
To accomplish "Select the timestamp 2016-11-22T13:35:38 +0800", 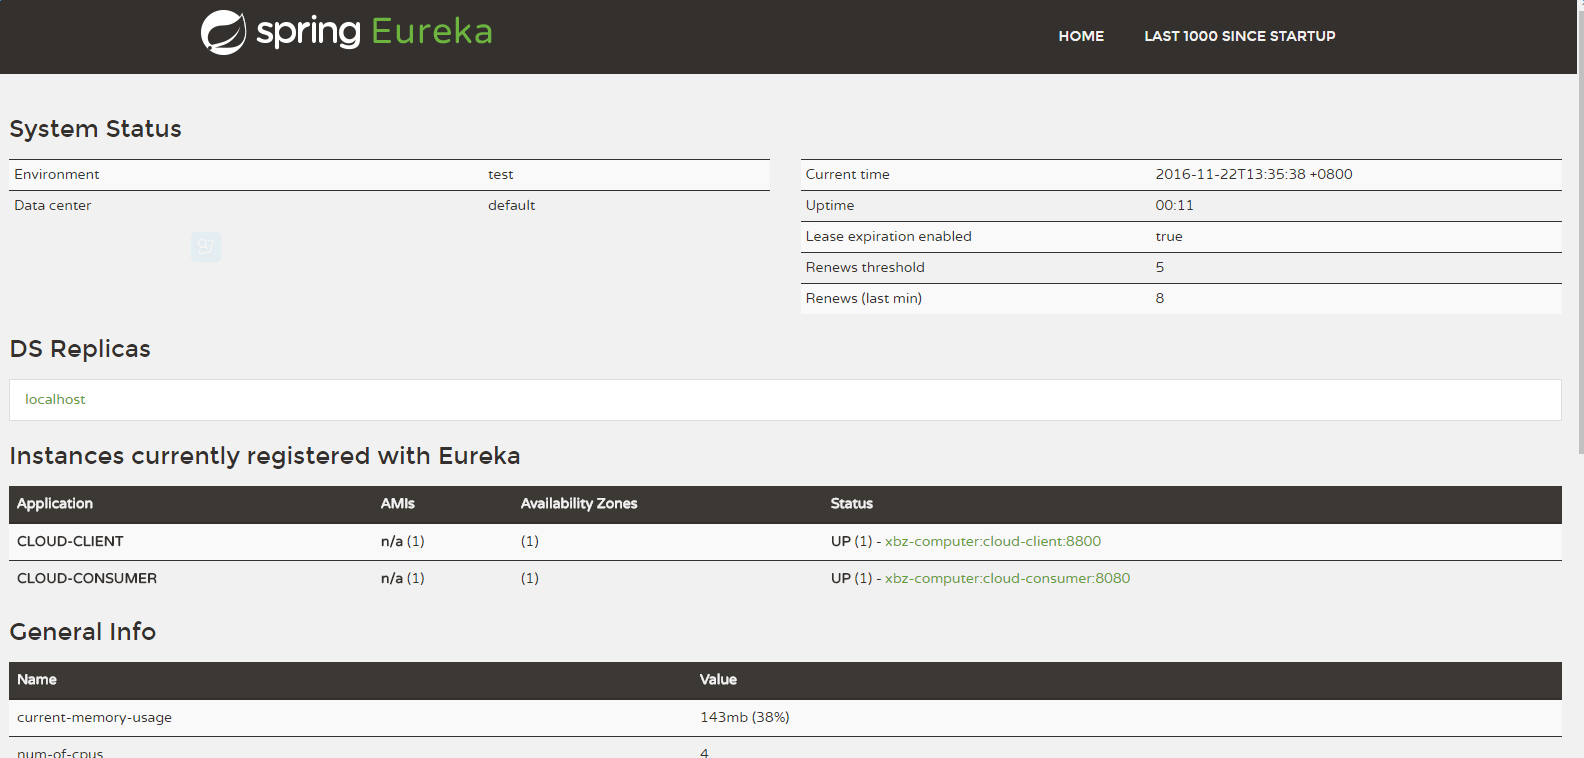I will [x=1254, y=174].
